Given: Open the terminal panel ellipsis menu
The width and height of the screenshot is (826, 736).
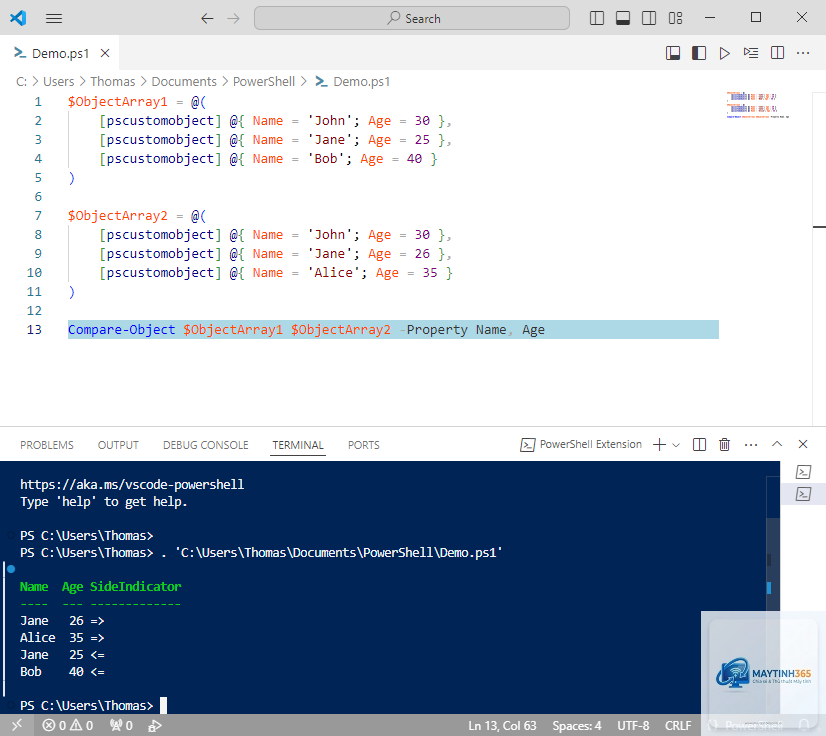Looking at the screenshot, I should tap(751, 445).
